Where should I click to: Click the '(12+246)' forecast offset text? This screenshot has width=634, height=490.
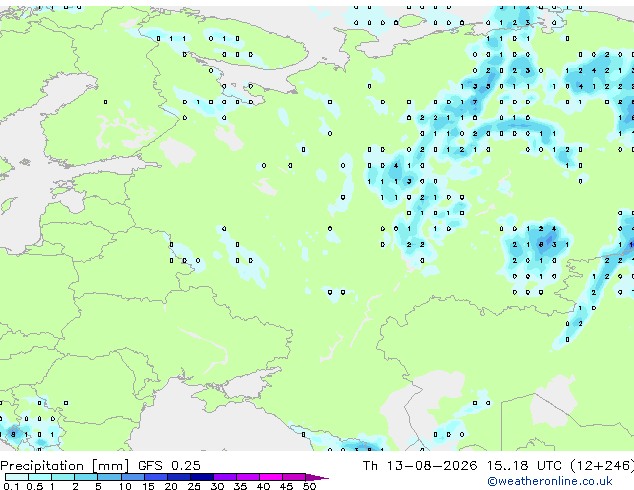(x=602, y=466)
